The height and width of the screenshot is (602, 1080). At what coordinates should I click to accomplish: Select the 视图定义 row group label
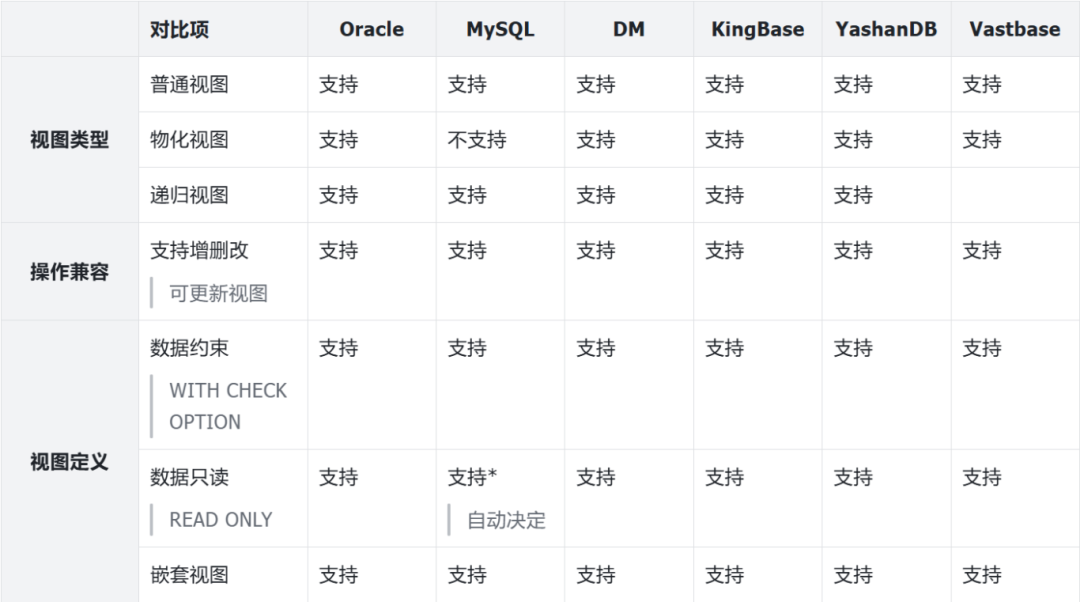click(x=69, y=462)
